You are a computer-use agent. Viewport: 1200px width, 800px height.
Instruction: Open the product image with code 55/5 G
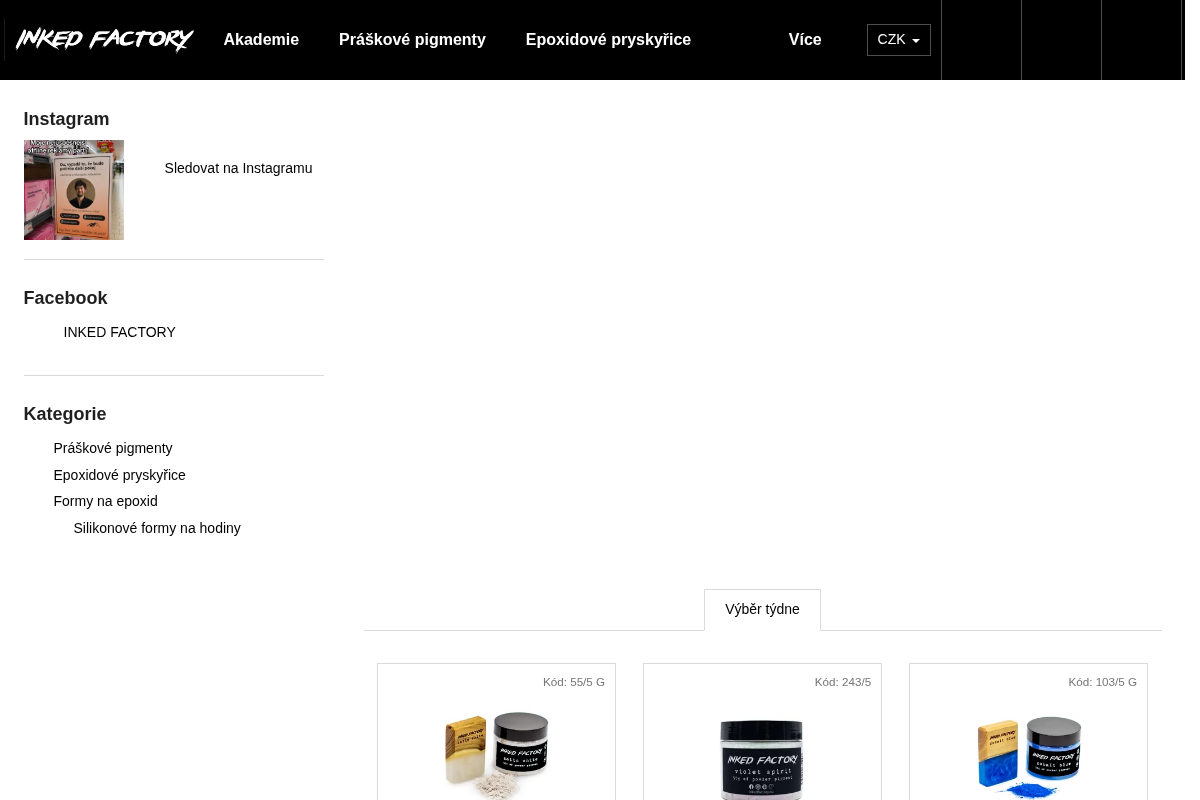497,754
